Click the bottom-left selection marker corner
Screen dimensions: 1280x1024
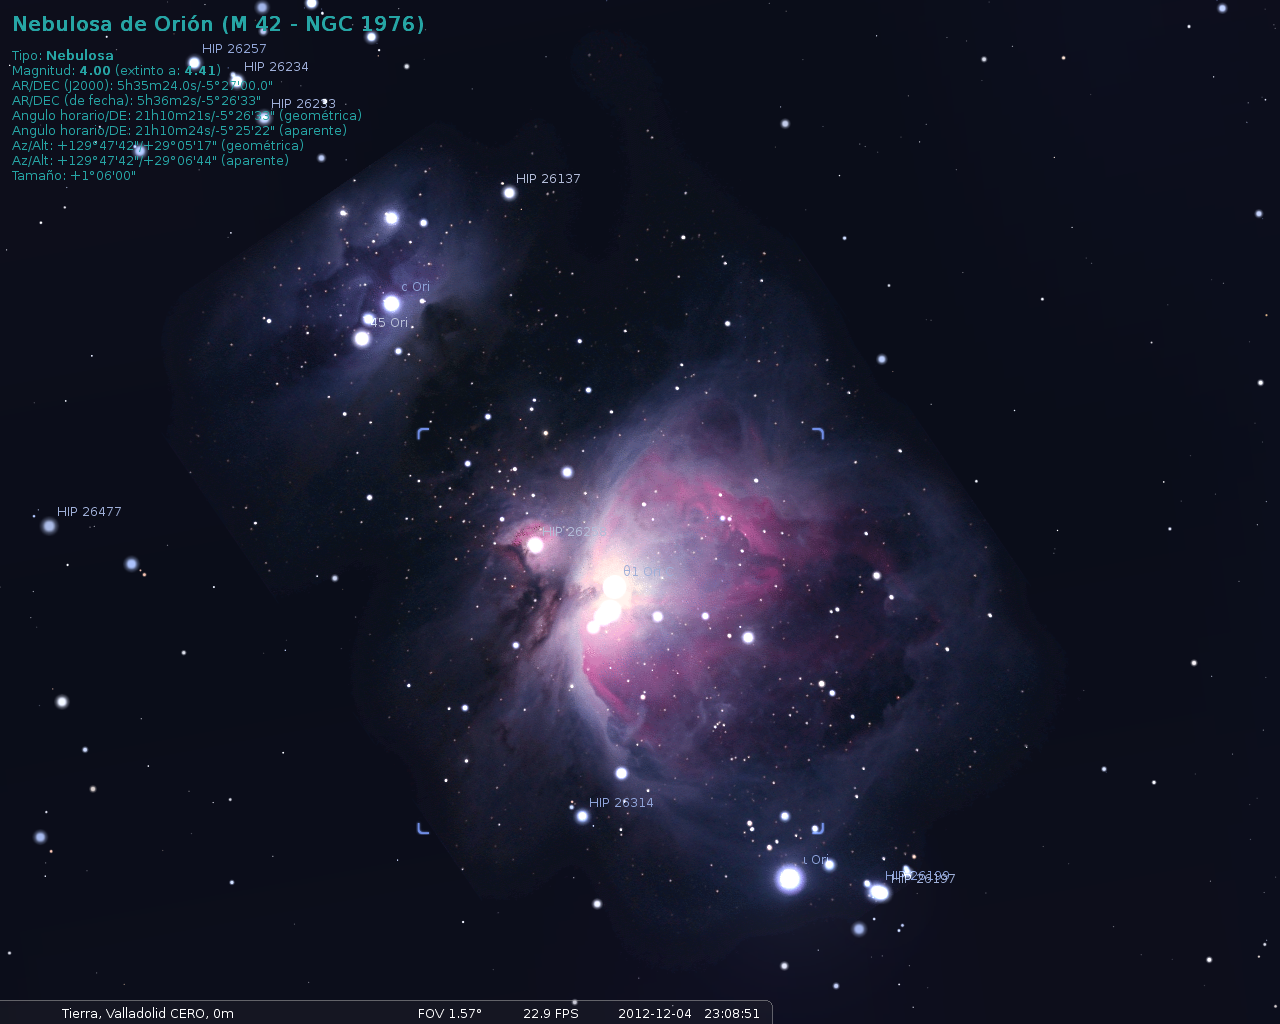423,828
